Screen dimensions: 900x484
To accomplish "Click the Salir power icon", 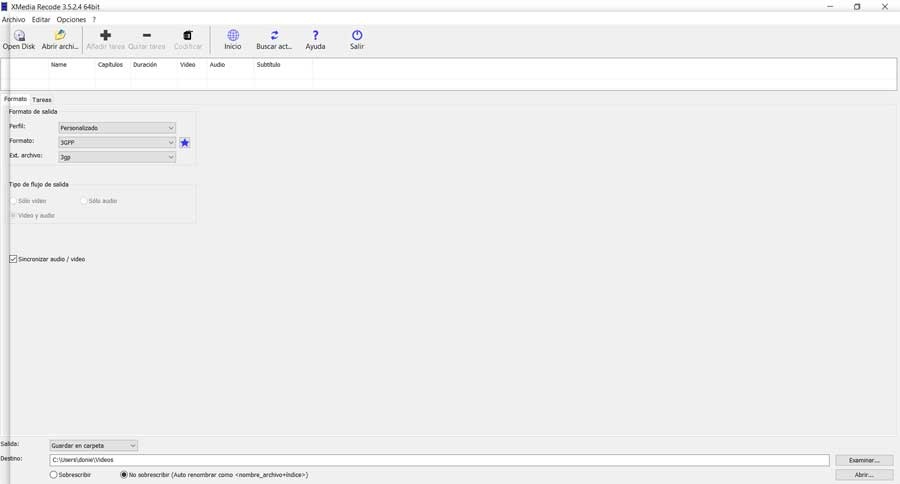I will pos(356,36).
